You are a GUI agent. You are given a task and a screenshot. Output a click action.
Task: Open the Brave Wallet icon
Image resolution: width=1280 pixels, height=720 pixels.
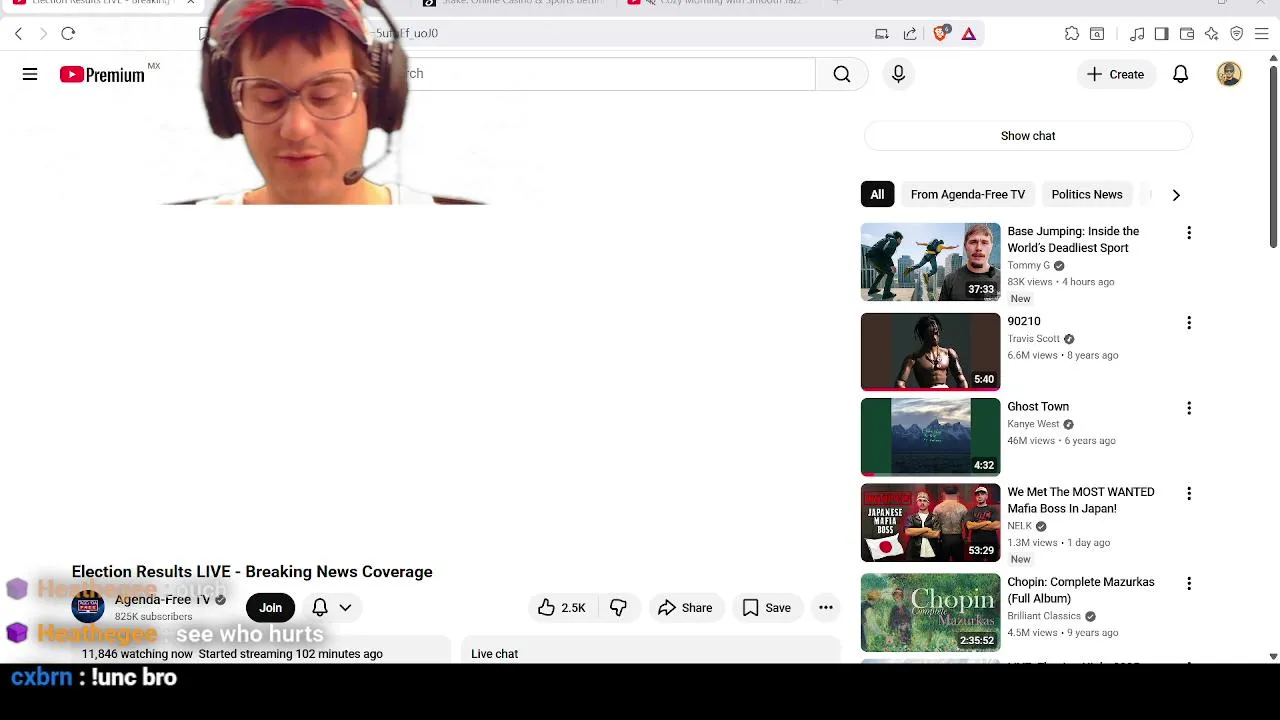click(1187, 34)
